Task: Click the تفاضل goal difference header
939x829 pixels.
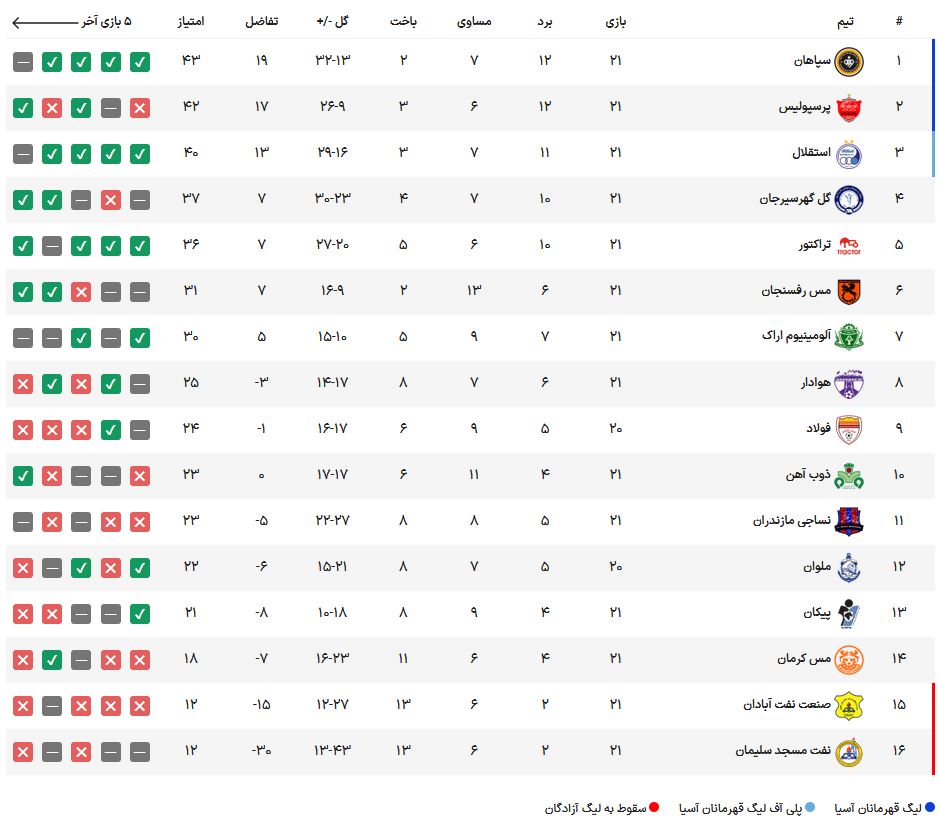Action: (x=262, y=22)
